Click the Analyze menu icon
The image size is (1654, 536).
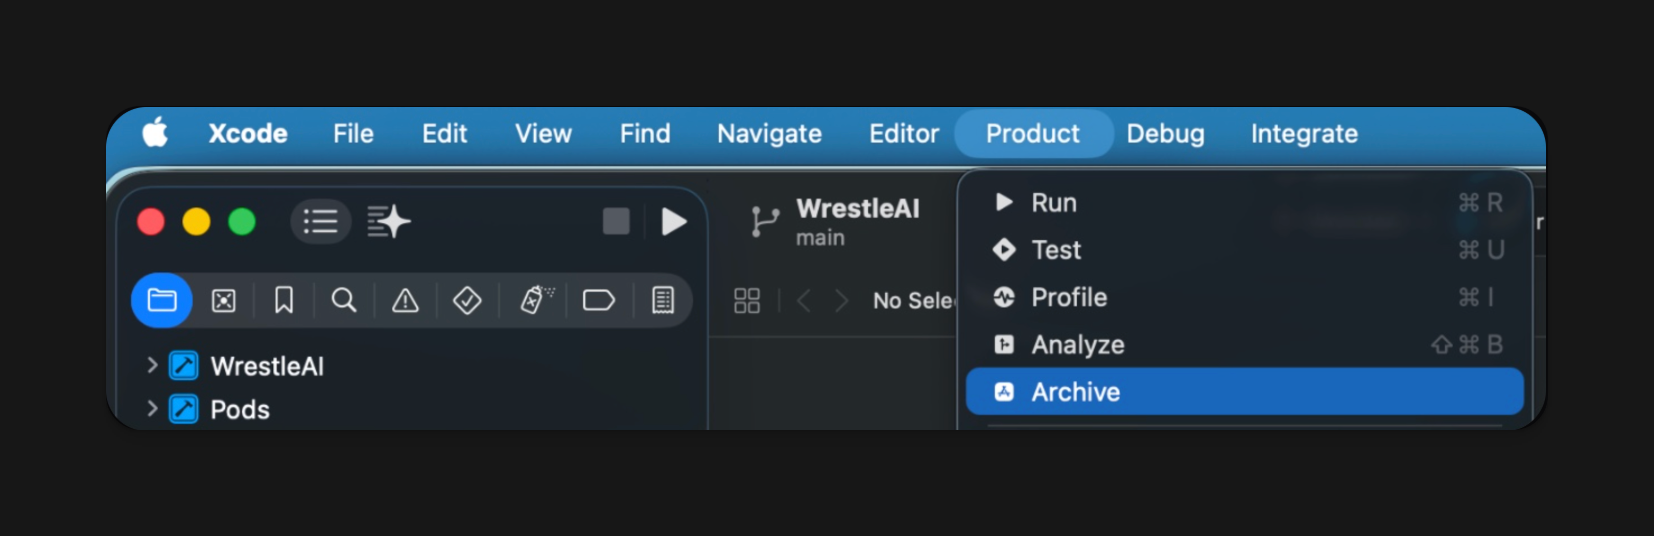pyautogui.click(x=1004, y=344)
